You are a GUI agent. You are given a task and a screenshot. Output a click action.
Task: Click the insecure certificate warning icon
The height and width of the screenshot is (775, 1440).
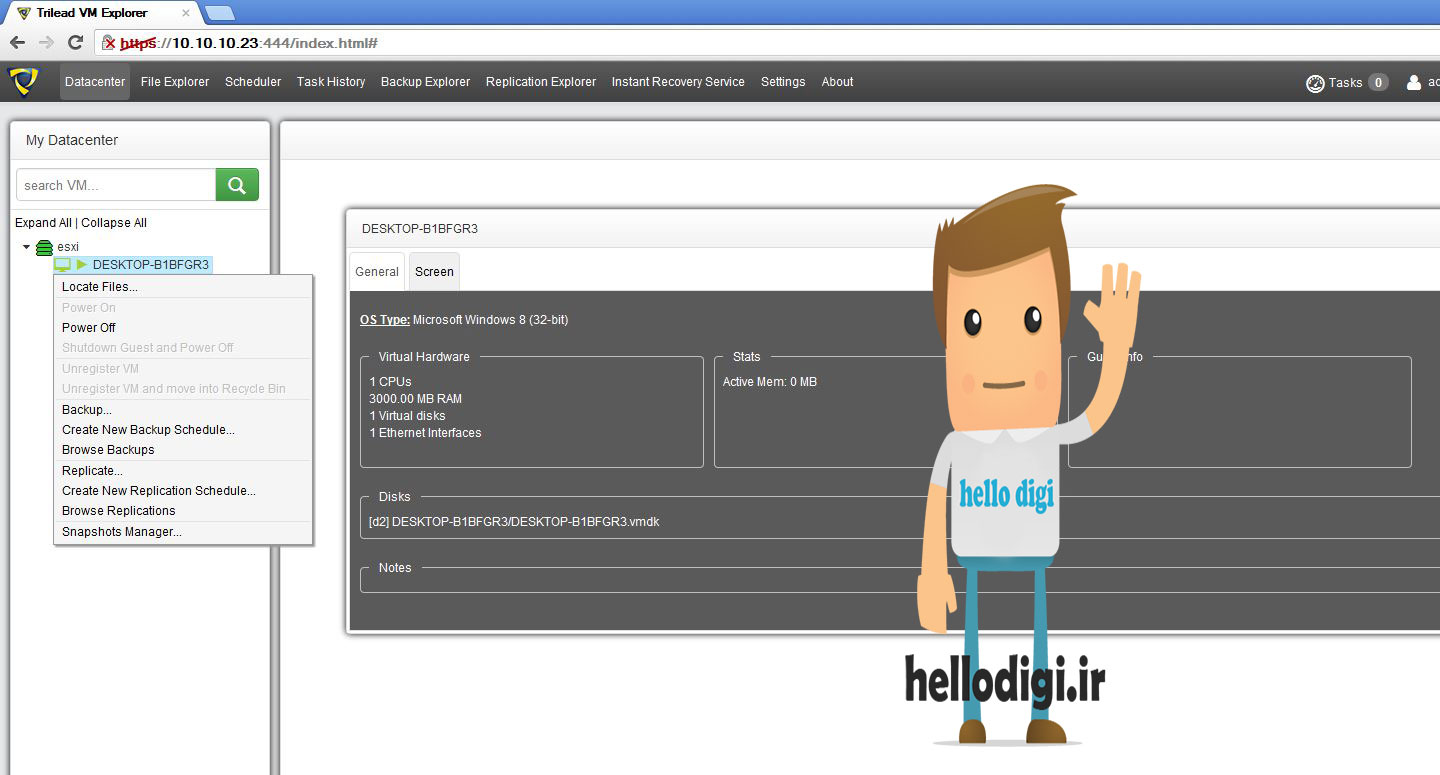click(x=109, y=43)
